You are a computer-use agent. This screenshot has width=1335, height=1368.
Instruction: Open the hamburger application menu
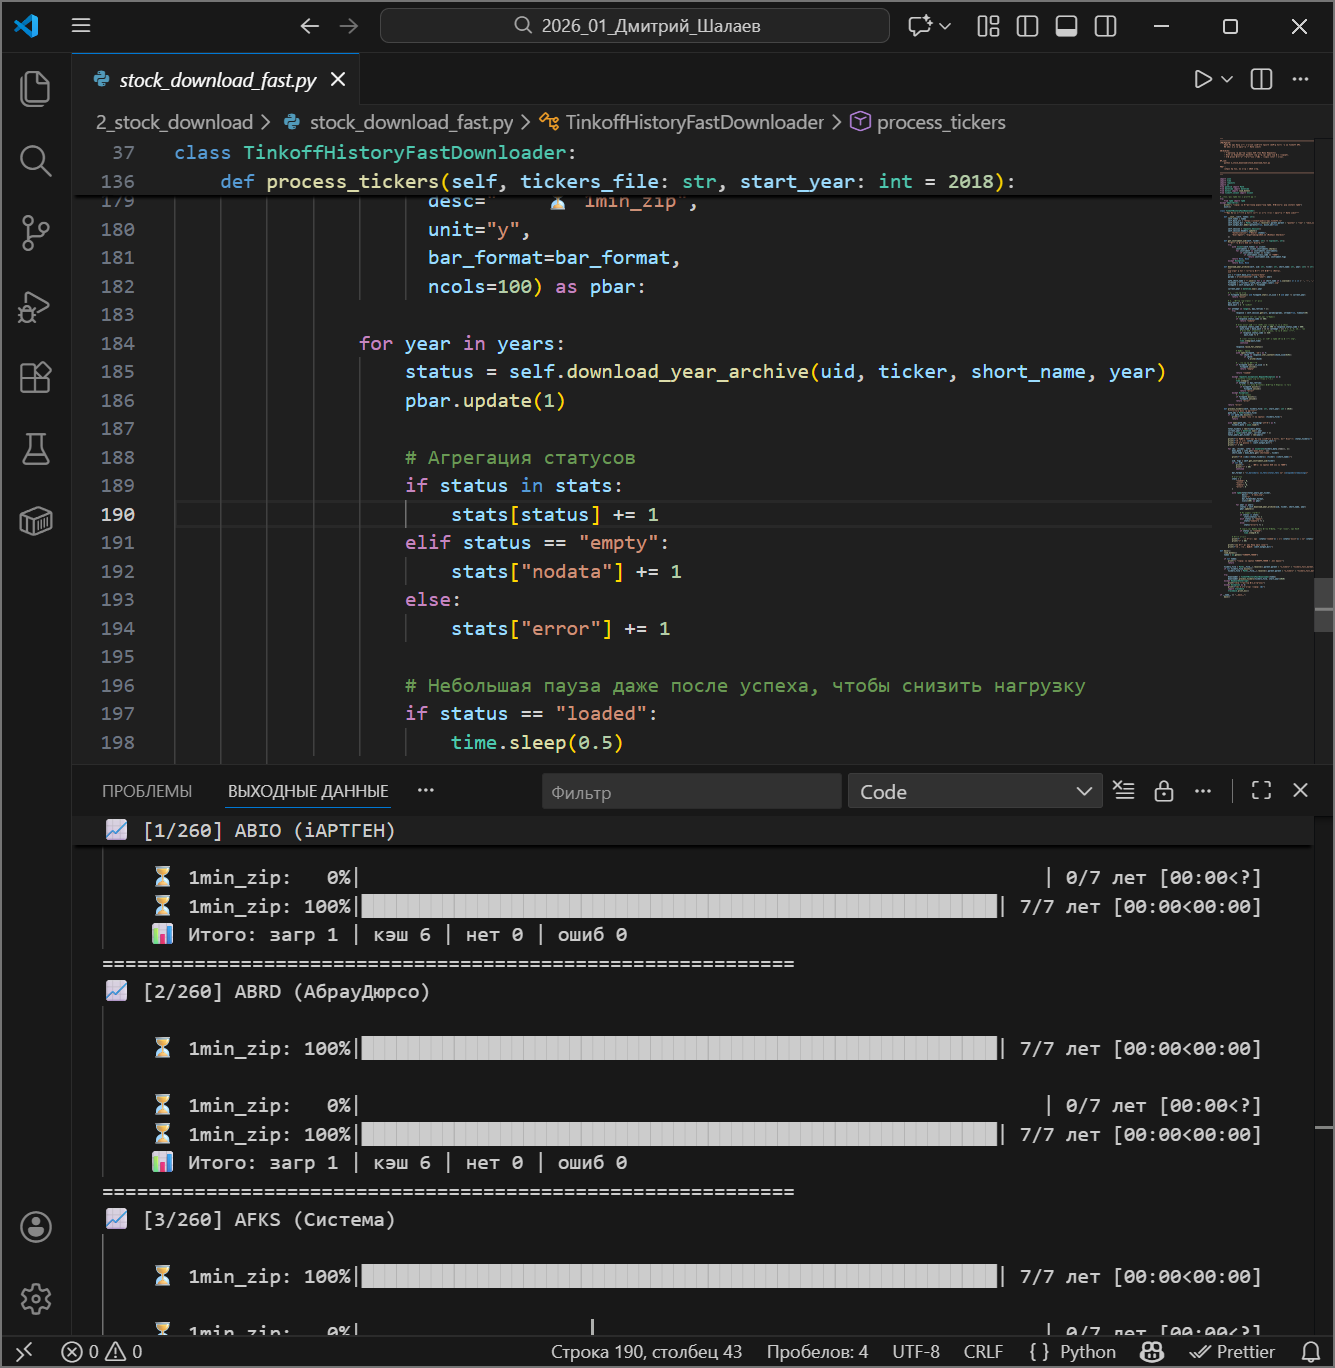tap(80, 26)
